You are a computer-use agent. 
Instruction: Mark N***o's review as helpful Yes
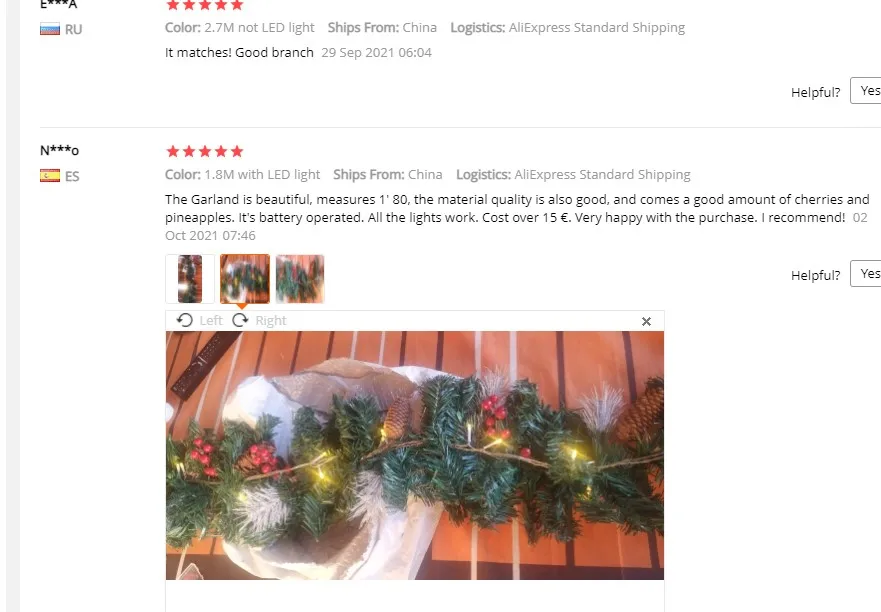coord(866,274)
